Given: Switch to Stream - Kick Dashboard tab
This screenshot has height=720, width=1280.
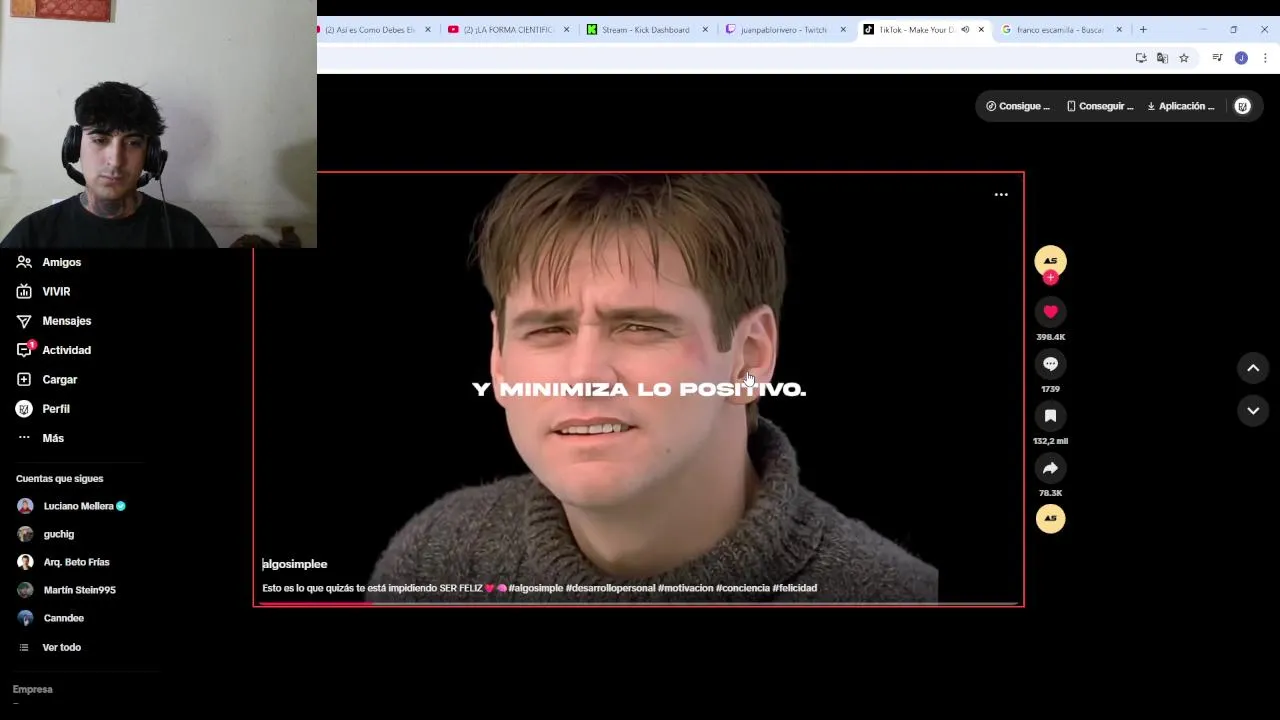Looking at the screenshot, I should point(647,30).
